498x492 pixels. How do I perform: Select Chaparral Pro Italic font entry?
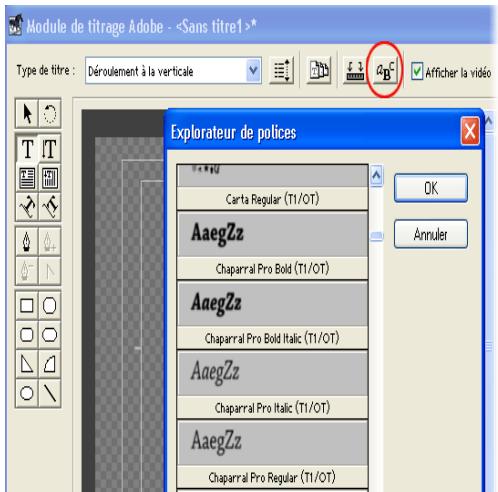(x=273, y=385)
